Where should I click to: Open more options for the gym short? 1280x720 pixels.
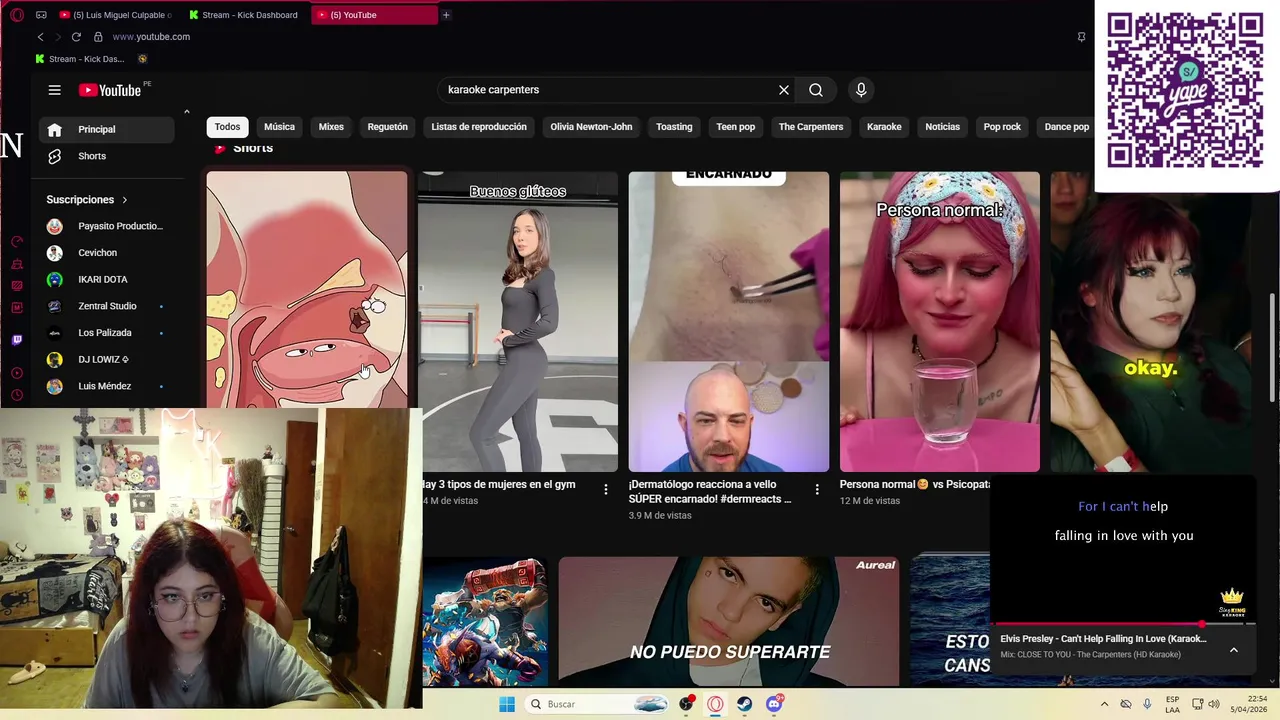coord(606,490)
